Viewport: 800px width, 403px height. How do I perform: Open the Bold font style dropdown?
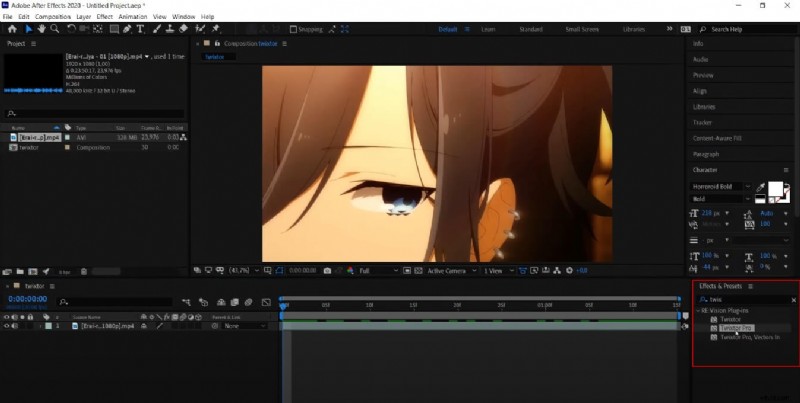(720, 199)
